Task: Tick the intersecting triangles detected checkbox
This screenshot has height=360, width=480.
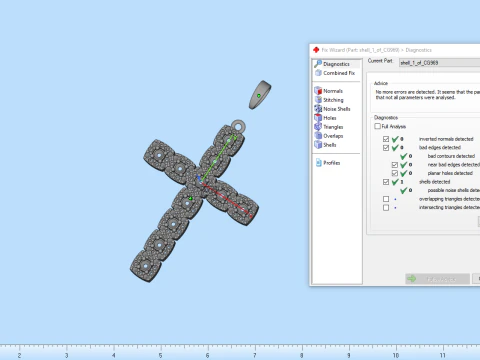Action: [386, 208]
